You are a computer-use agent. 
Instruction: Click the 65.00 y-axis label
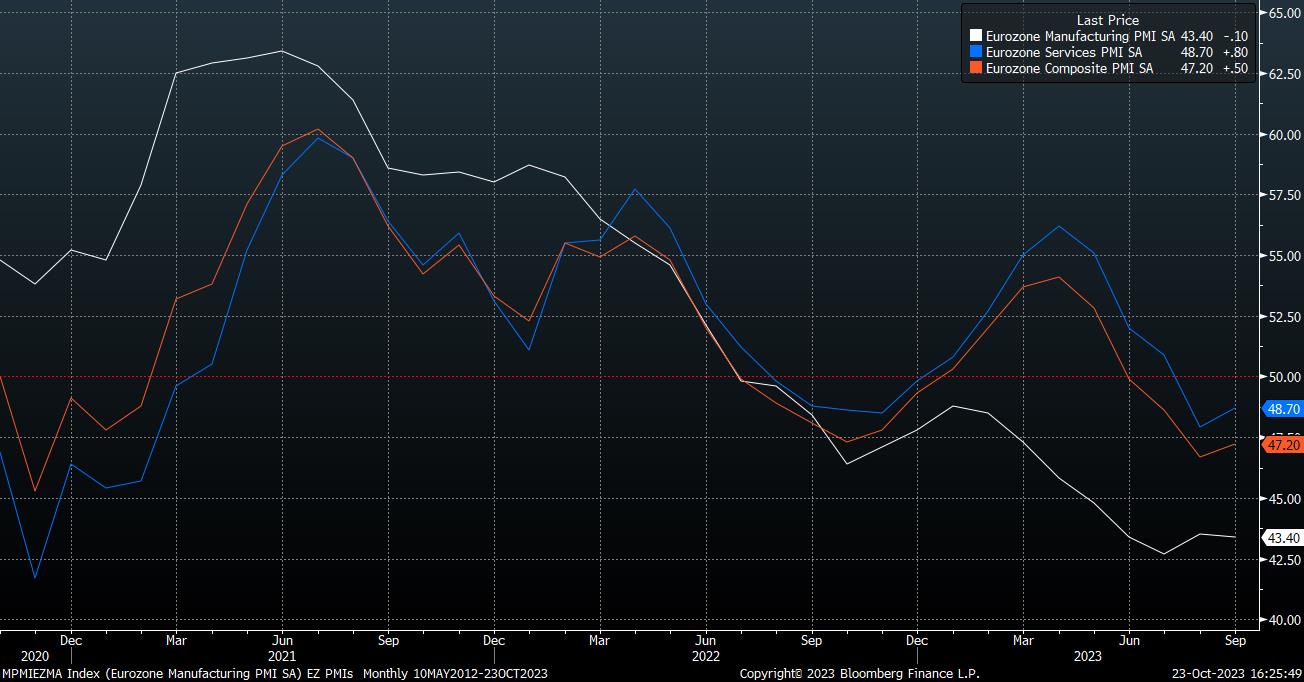coord(1283,13)
